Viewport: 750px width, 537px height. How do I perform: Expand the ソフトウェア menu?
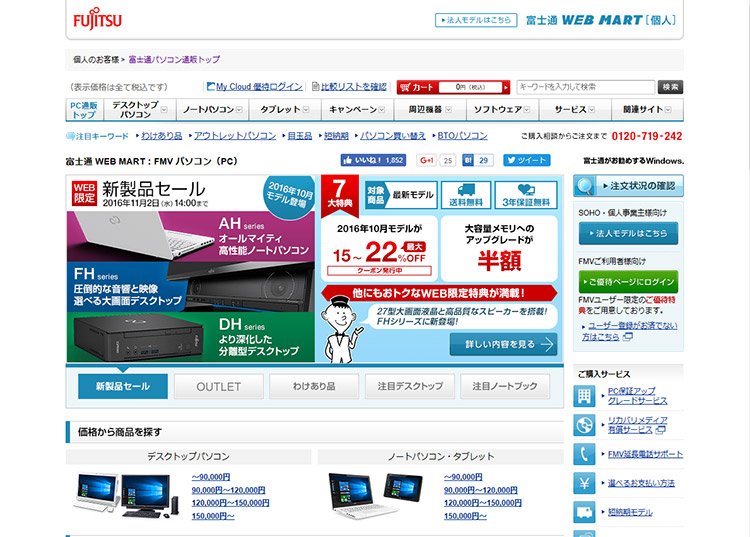[503, 110]
